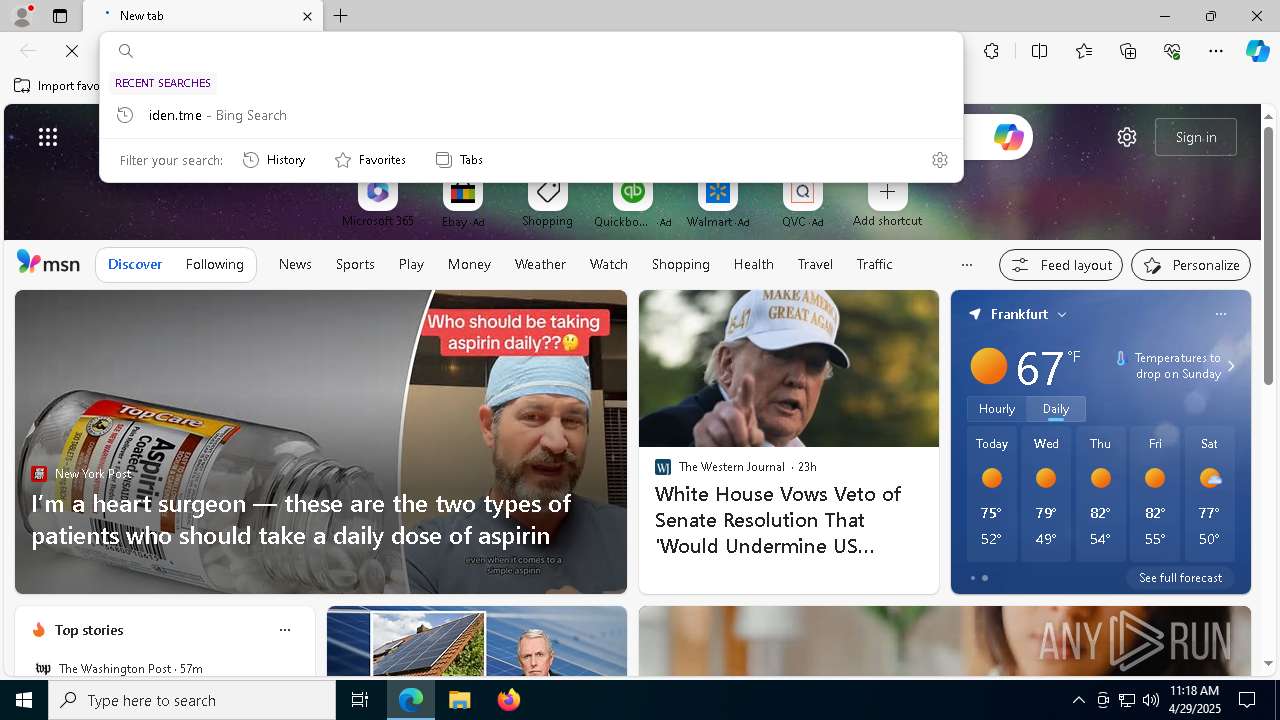Switch weather to Daily view
This screenshot has width=1280, height=720.
1056,409
